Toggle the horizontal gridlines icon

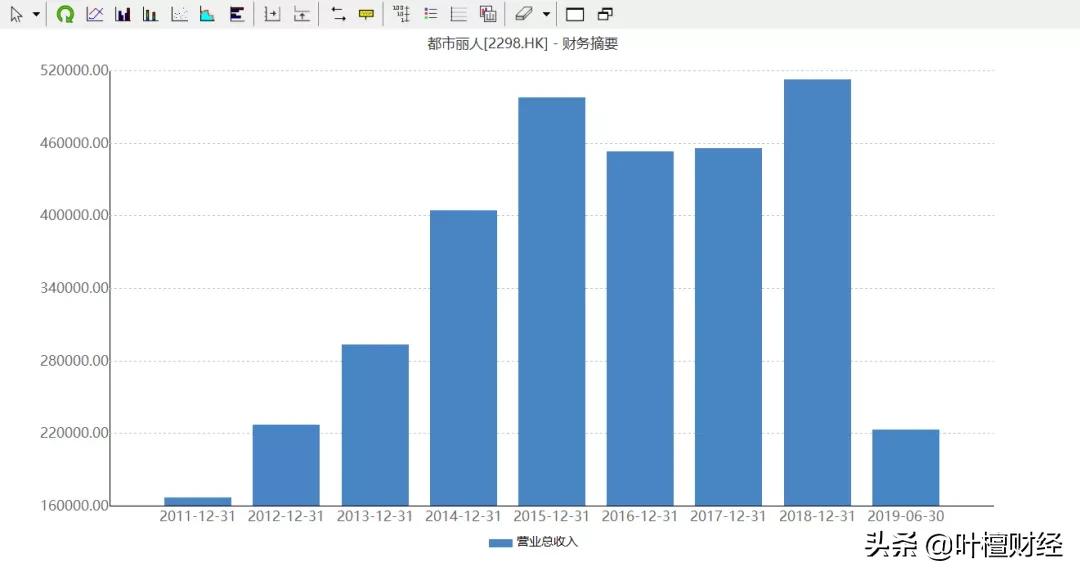click(458, 14)
